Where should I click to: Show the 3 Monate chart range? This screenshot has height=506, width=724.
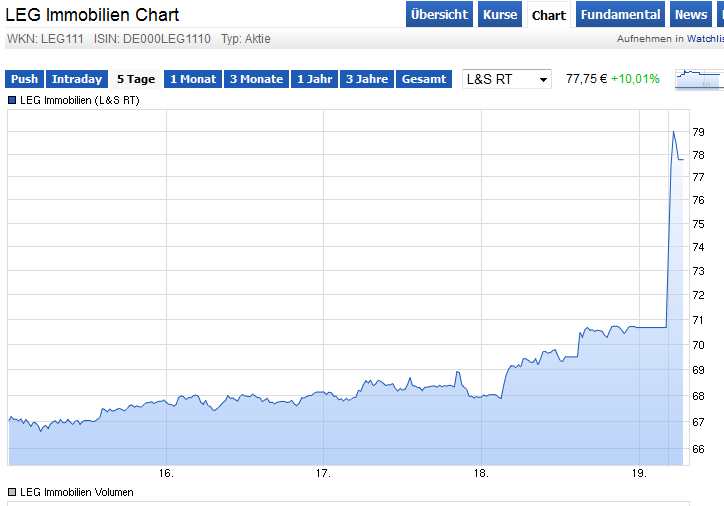[x=256, y=79]
